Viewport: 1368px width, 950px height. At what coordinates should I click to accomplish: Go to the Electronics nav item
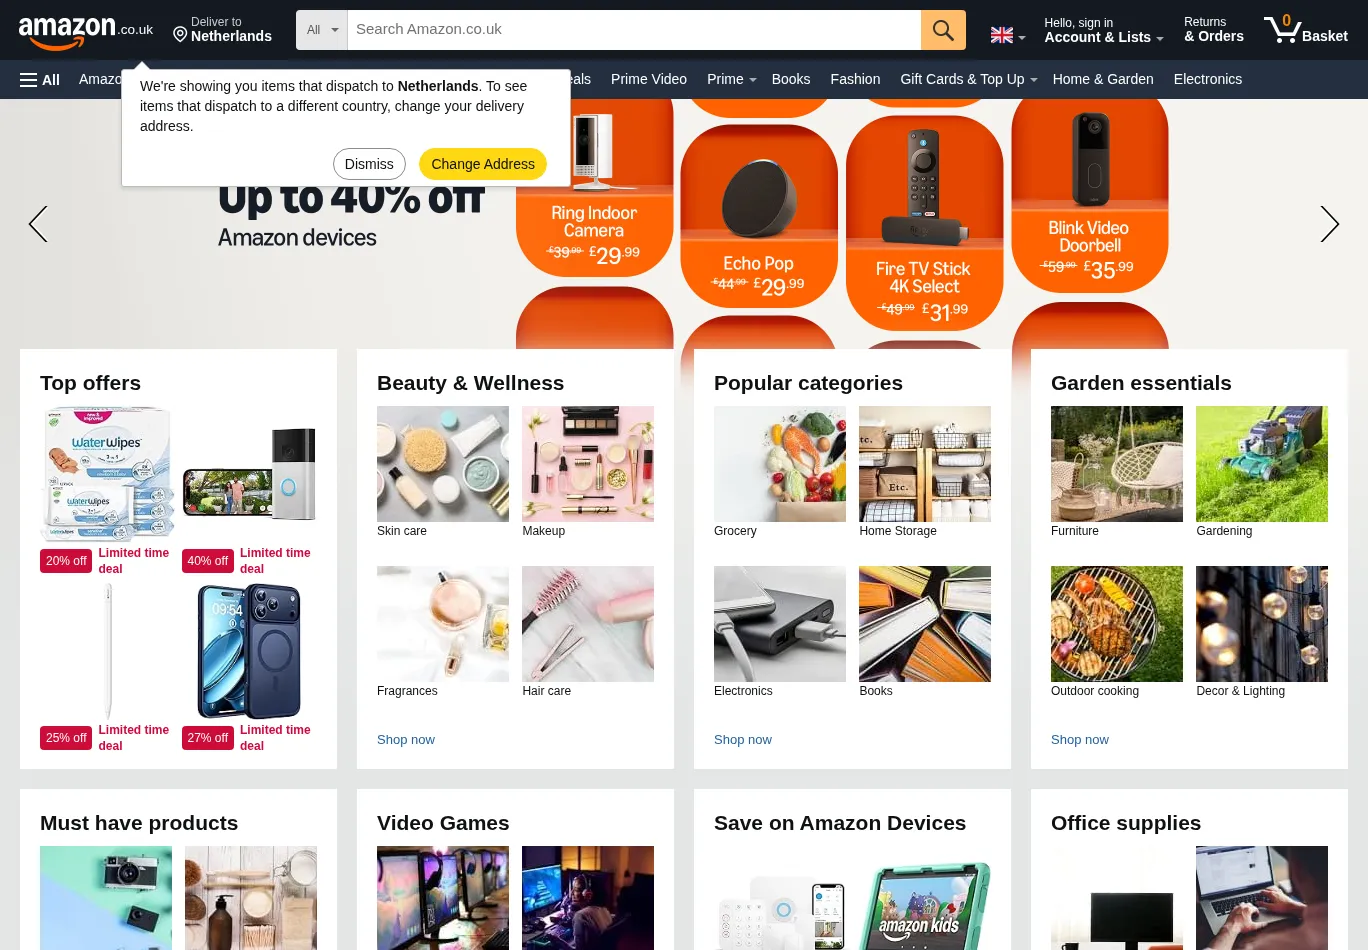click(1207, 79)
